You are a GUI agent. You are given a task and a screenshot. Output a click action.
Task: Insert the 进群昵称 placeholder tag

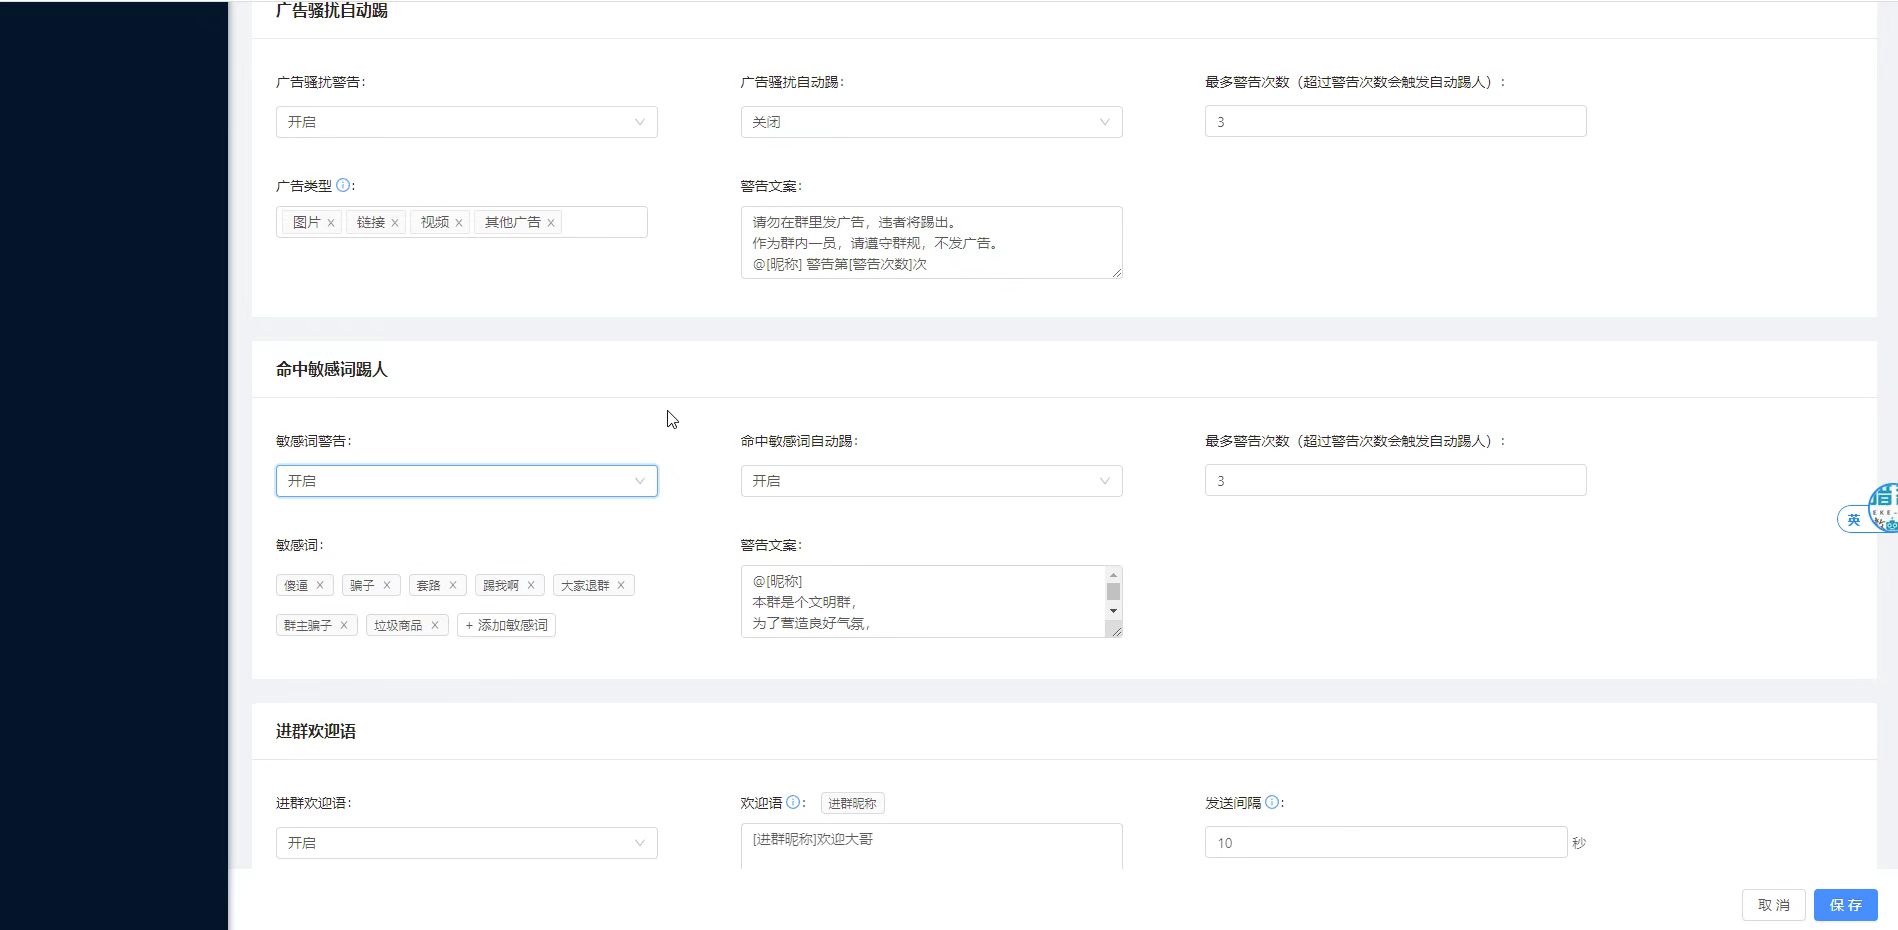click(852, 803)
